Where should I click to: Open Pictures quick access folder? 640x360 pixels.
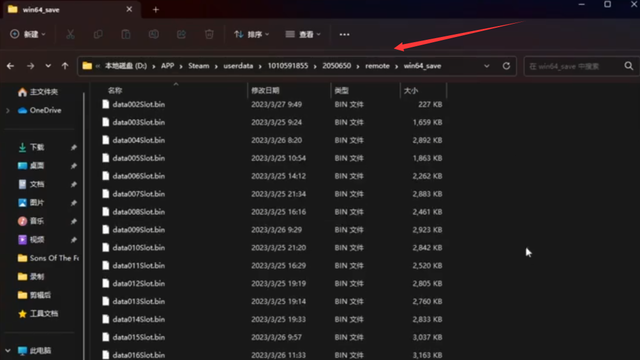31,203
